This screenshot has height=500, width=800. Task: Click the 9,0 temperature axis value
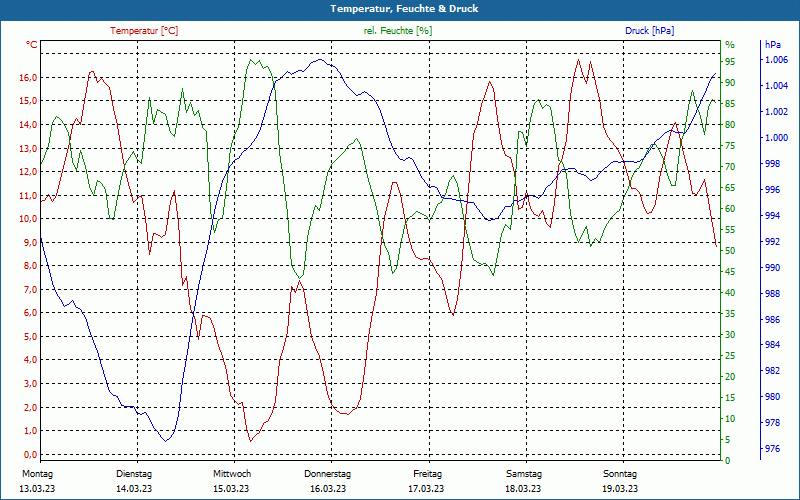31,242
